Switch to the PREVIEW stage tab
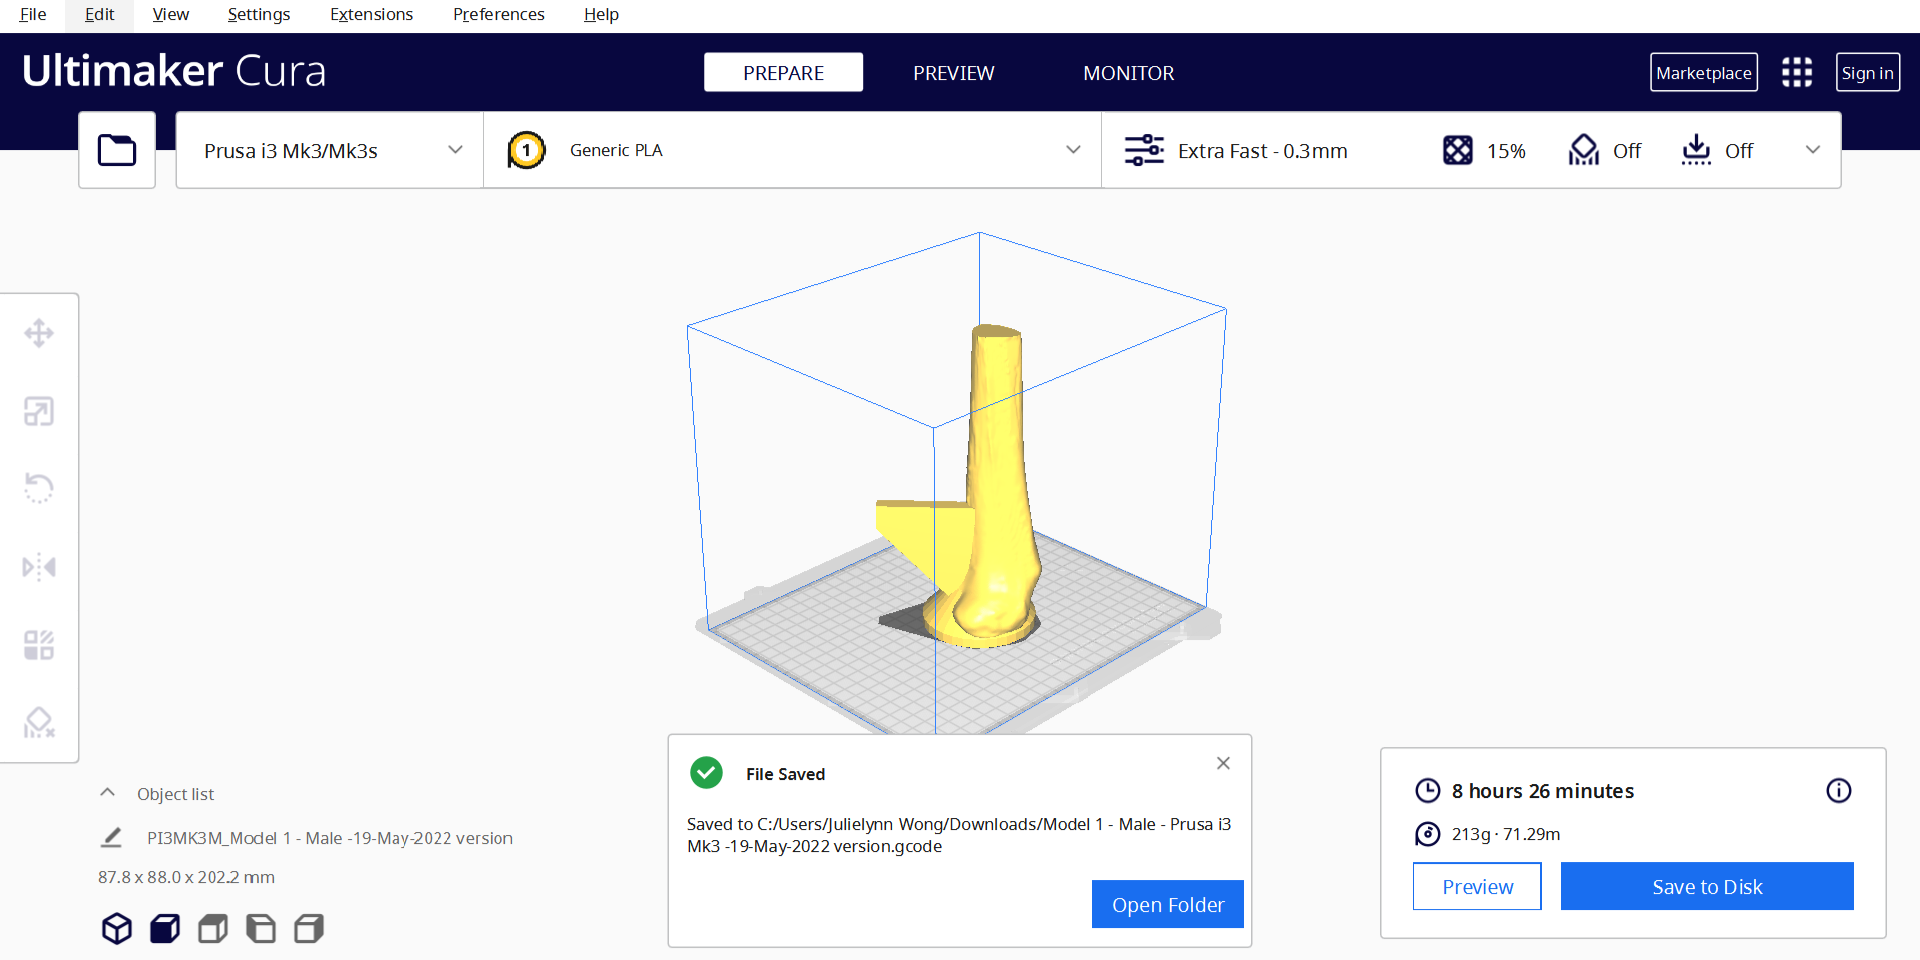Image resolution: width=1920 pixels, height=960 pixels. [x=953, y=73]
